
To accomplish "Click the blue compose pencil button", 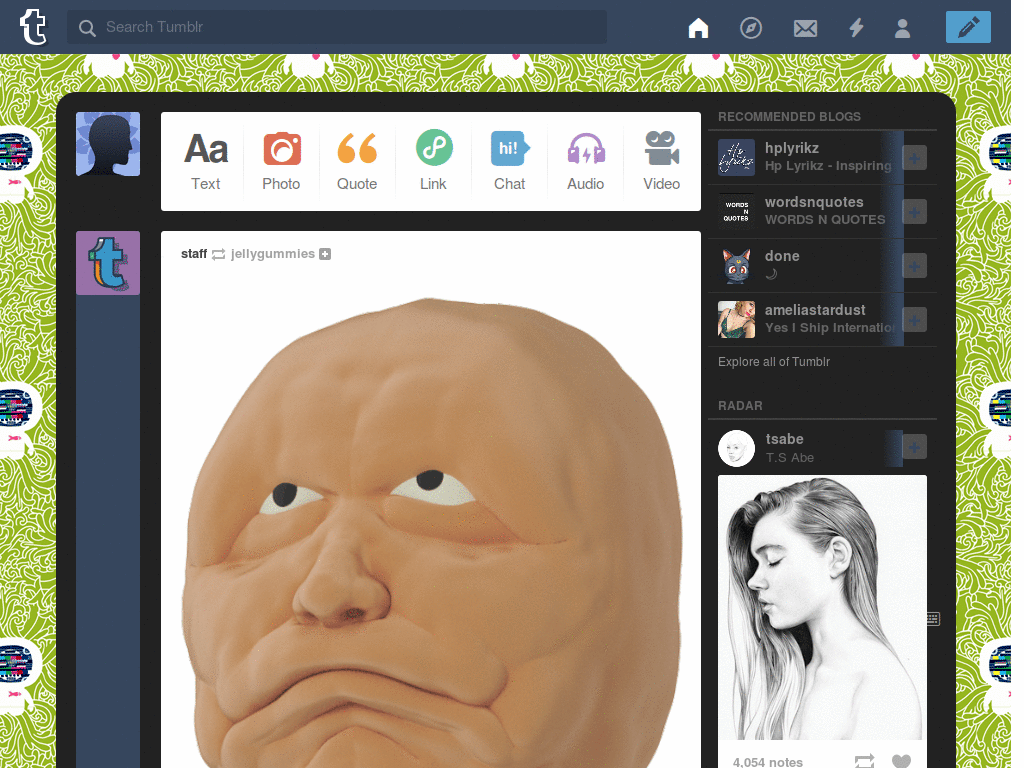I will (968, 27).
